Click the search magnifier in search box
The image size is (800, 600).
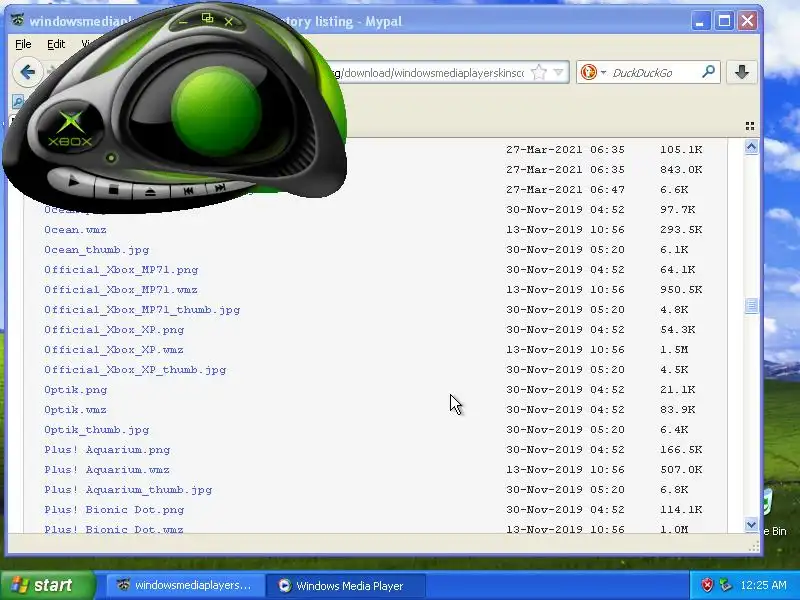(x=708, y=72)
